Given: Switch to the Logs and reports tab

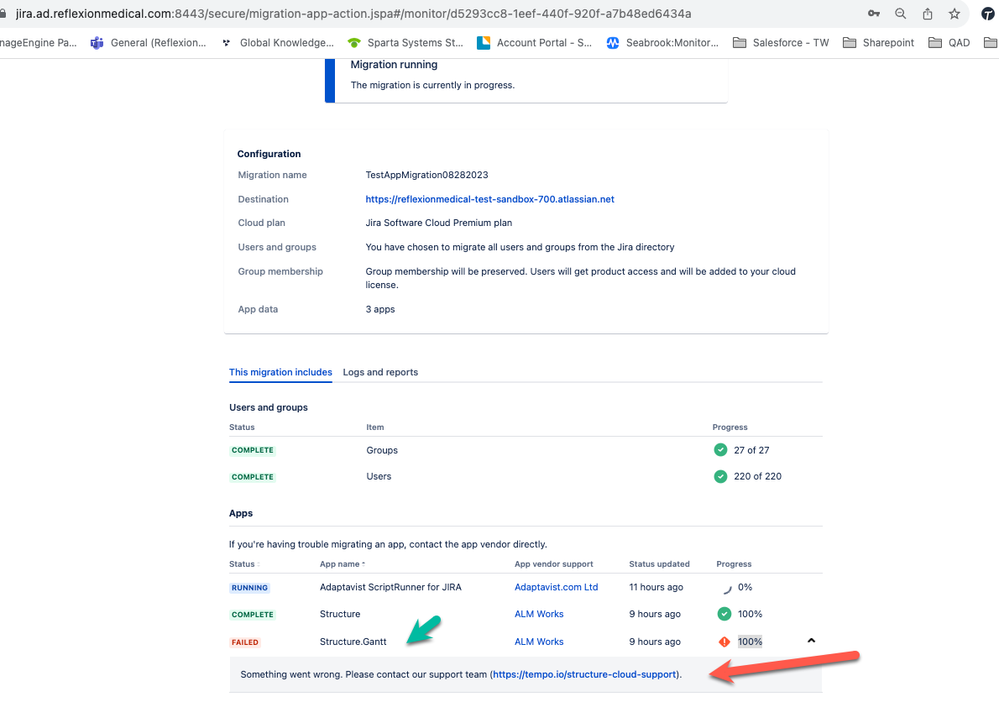Looking at the screenshot, I should point(380,372).
